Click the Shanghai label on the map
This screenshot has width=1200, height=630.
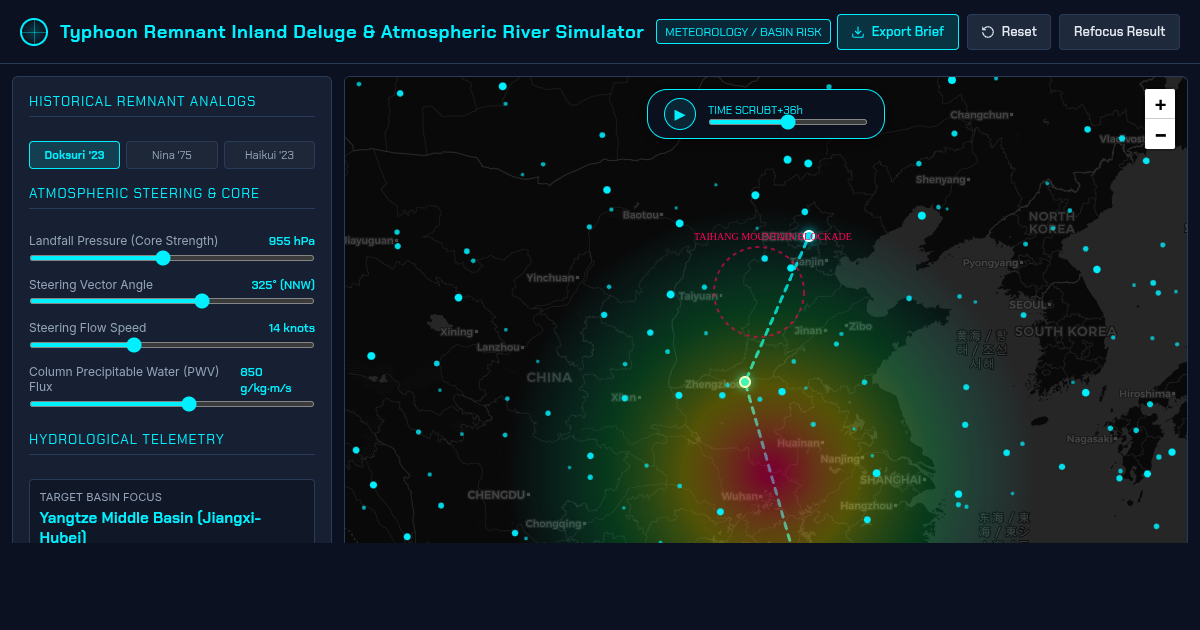pos(890,480)
